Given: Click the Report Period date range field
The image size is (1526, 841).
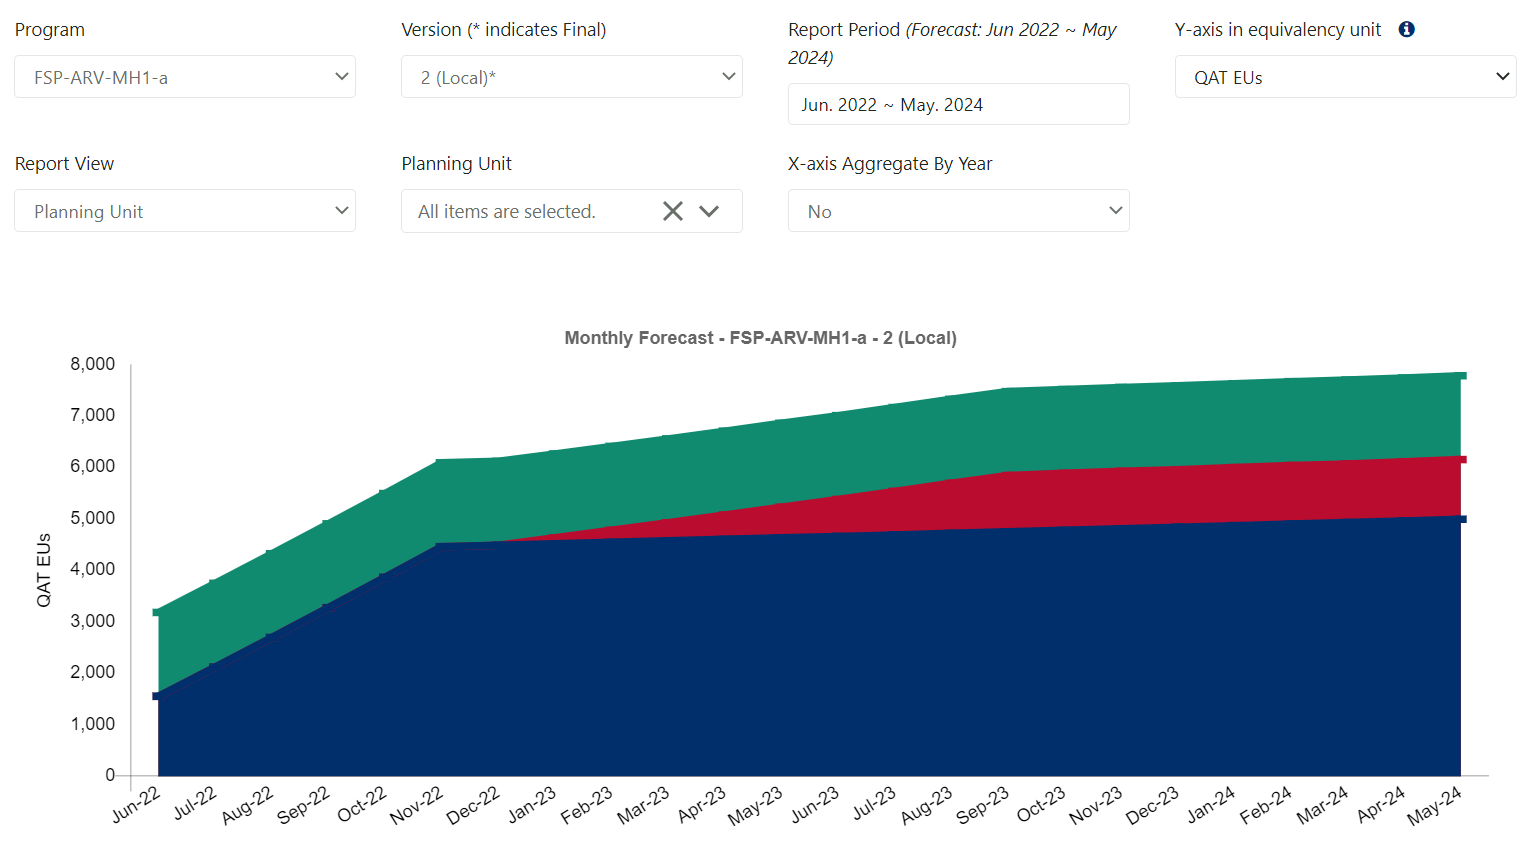Looking at the screenshot, I should click(x=958, y=104).
